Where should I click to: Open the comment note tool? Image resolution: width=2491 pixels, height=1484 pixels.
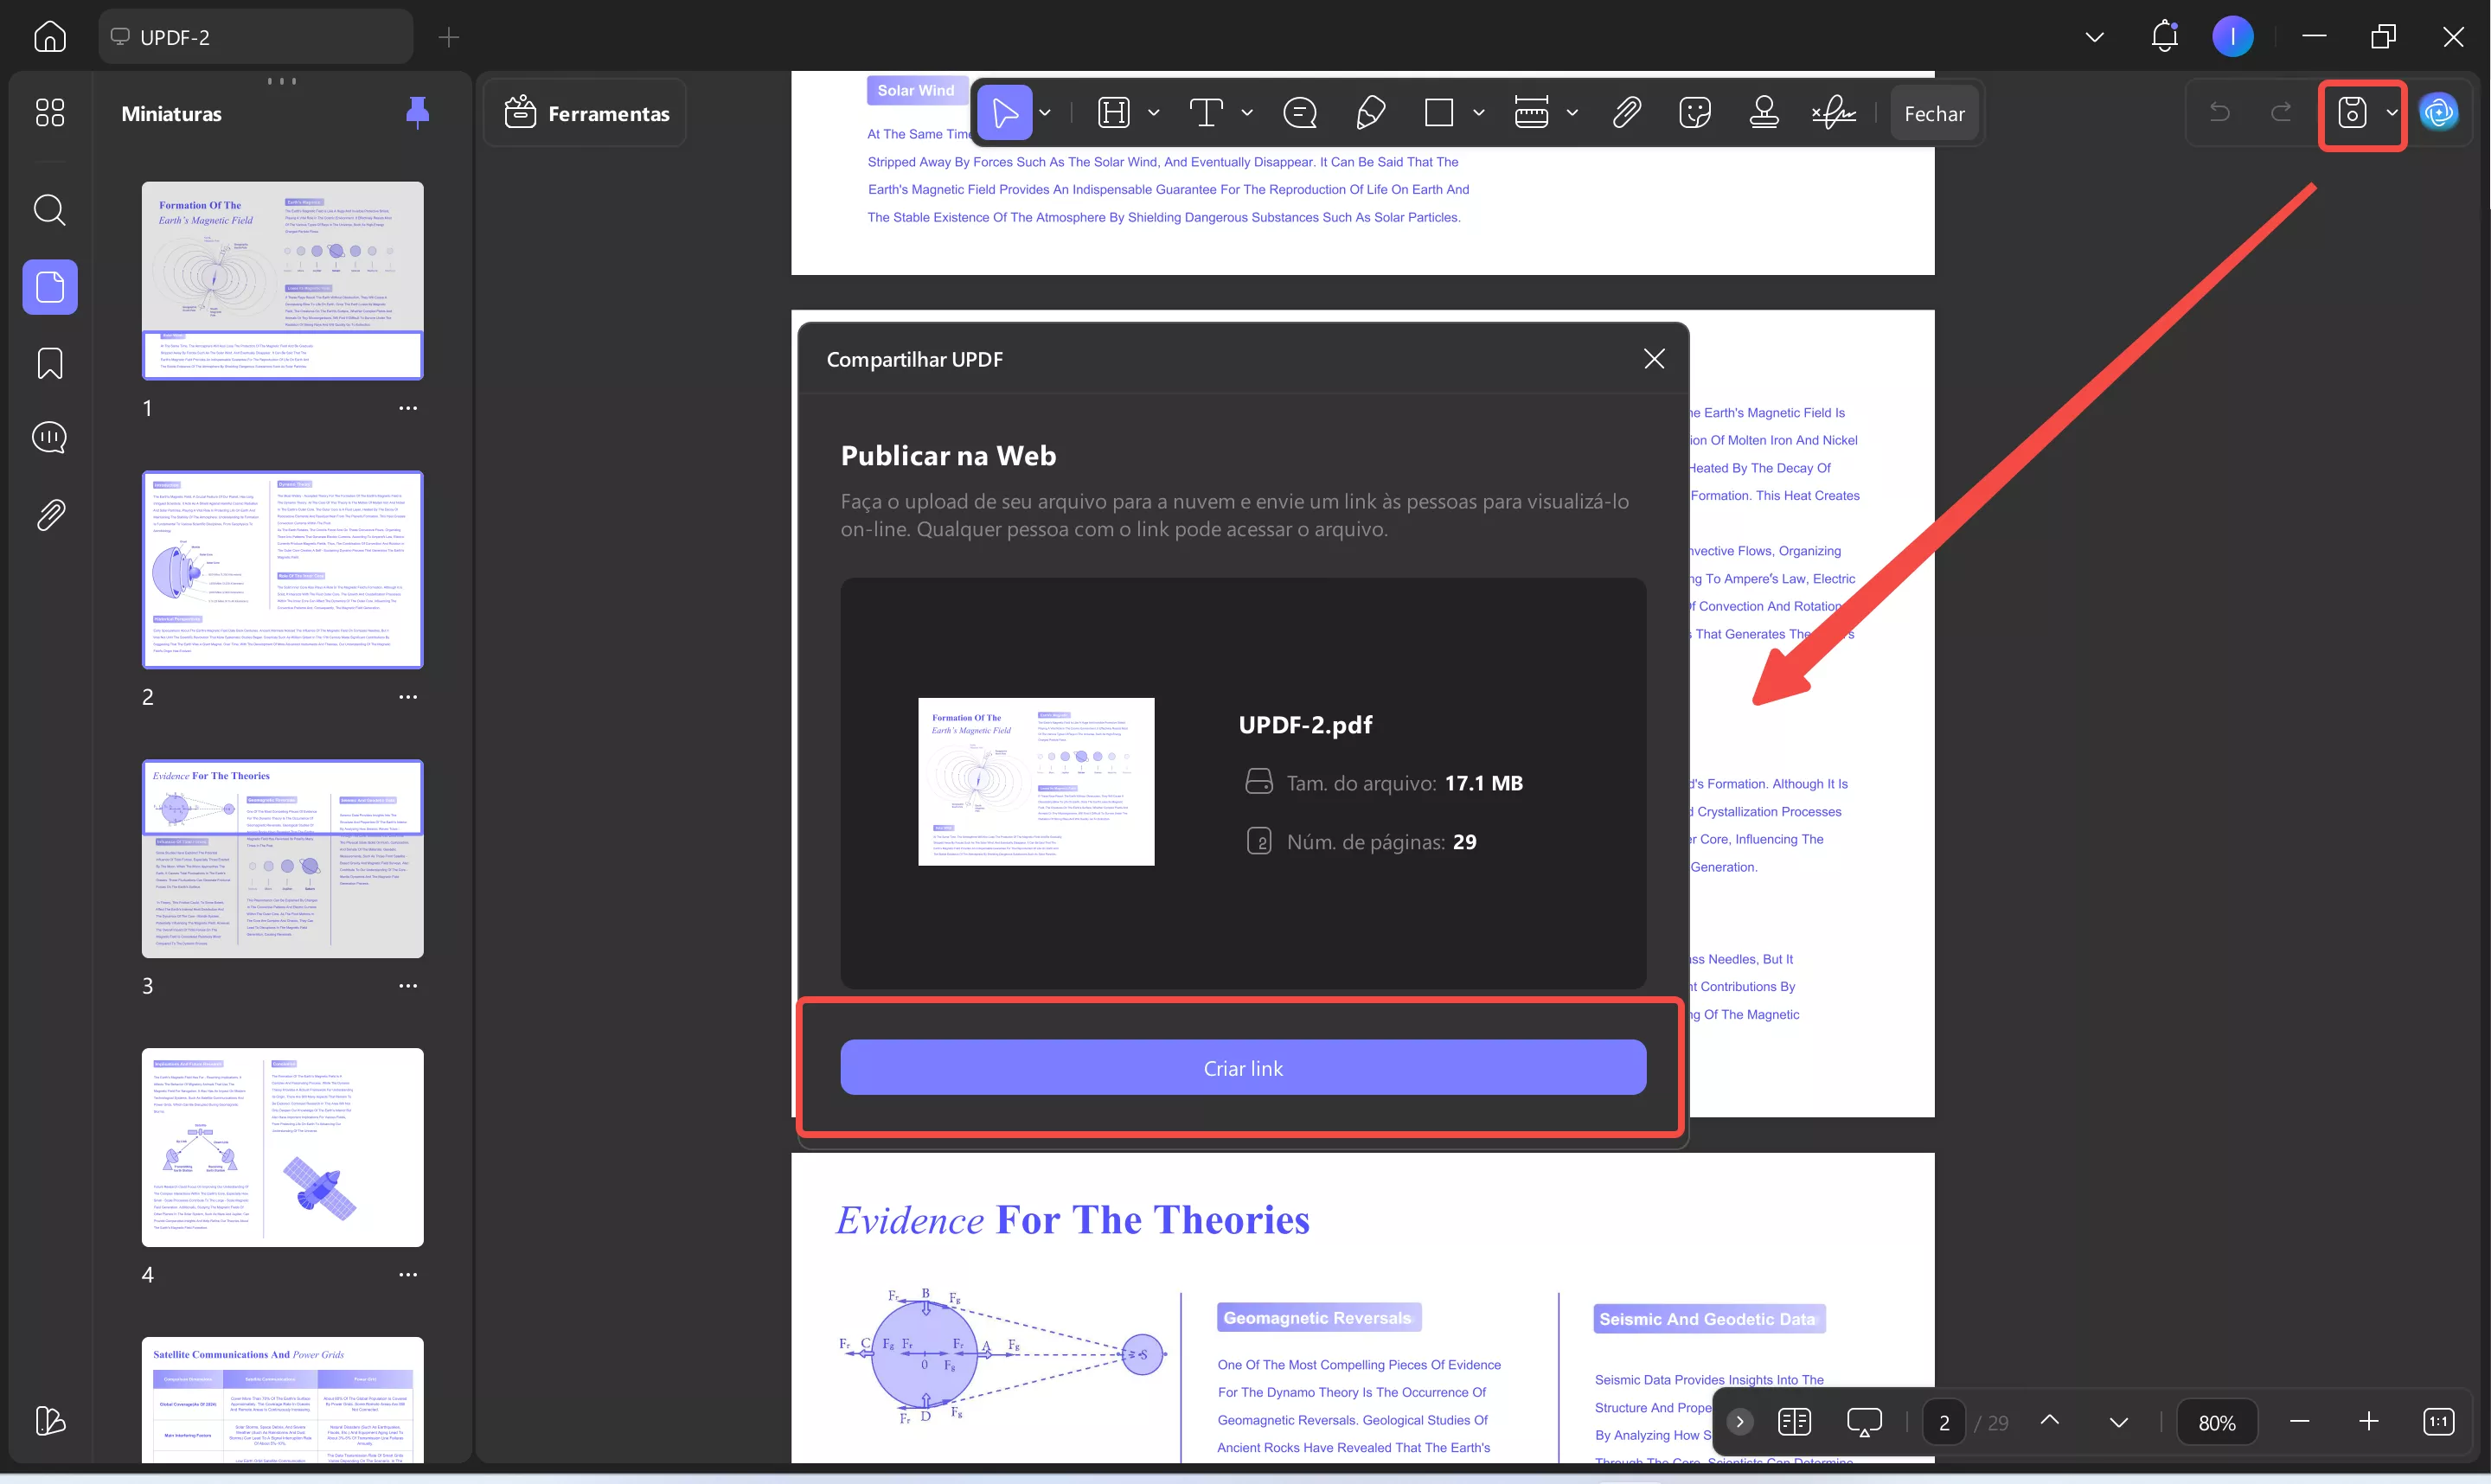pyautogui.click(x=1299, y=113)
